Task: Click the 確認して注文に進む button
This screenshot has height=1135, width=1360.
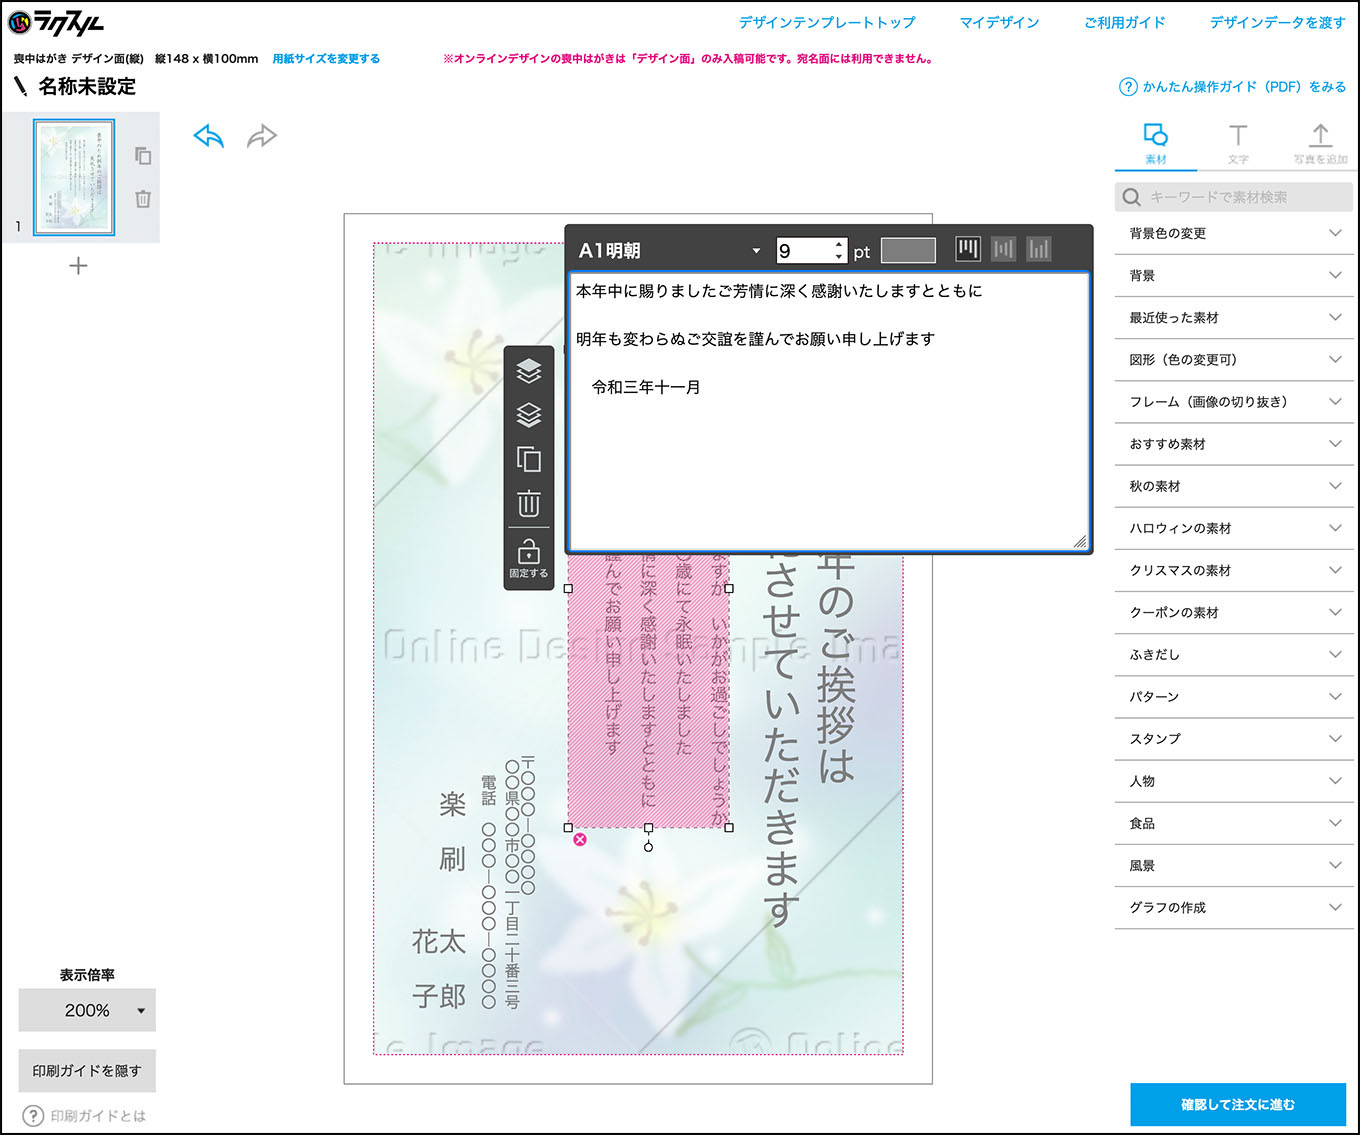Action: (1238, 1105)
